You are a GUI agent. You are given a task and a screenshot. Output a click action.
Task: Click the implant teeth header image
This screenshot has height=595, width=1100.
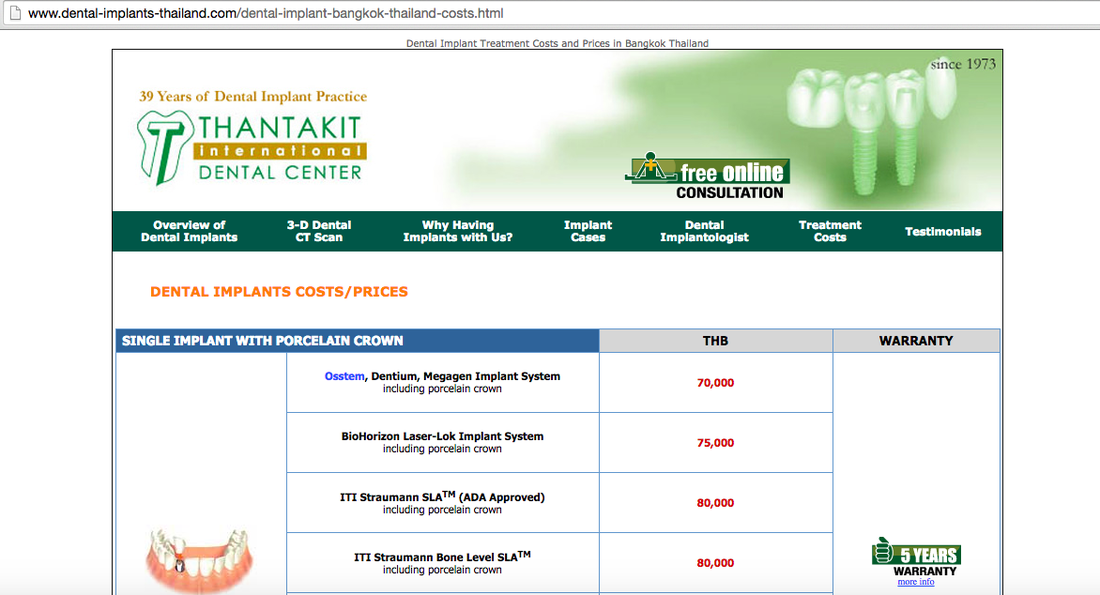[870, 126]
